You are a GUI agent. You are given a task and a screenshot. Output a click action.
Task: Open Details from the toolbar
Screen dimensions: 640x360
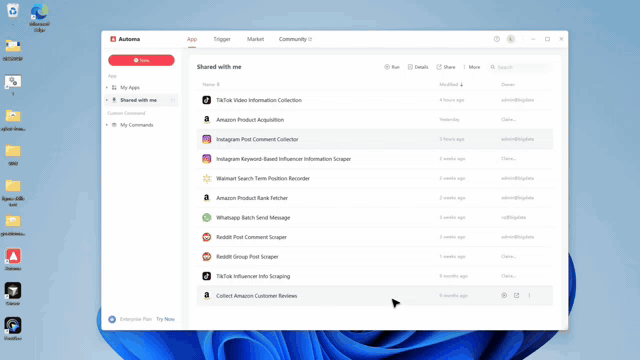(418, 67)
